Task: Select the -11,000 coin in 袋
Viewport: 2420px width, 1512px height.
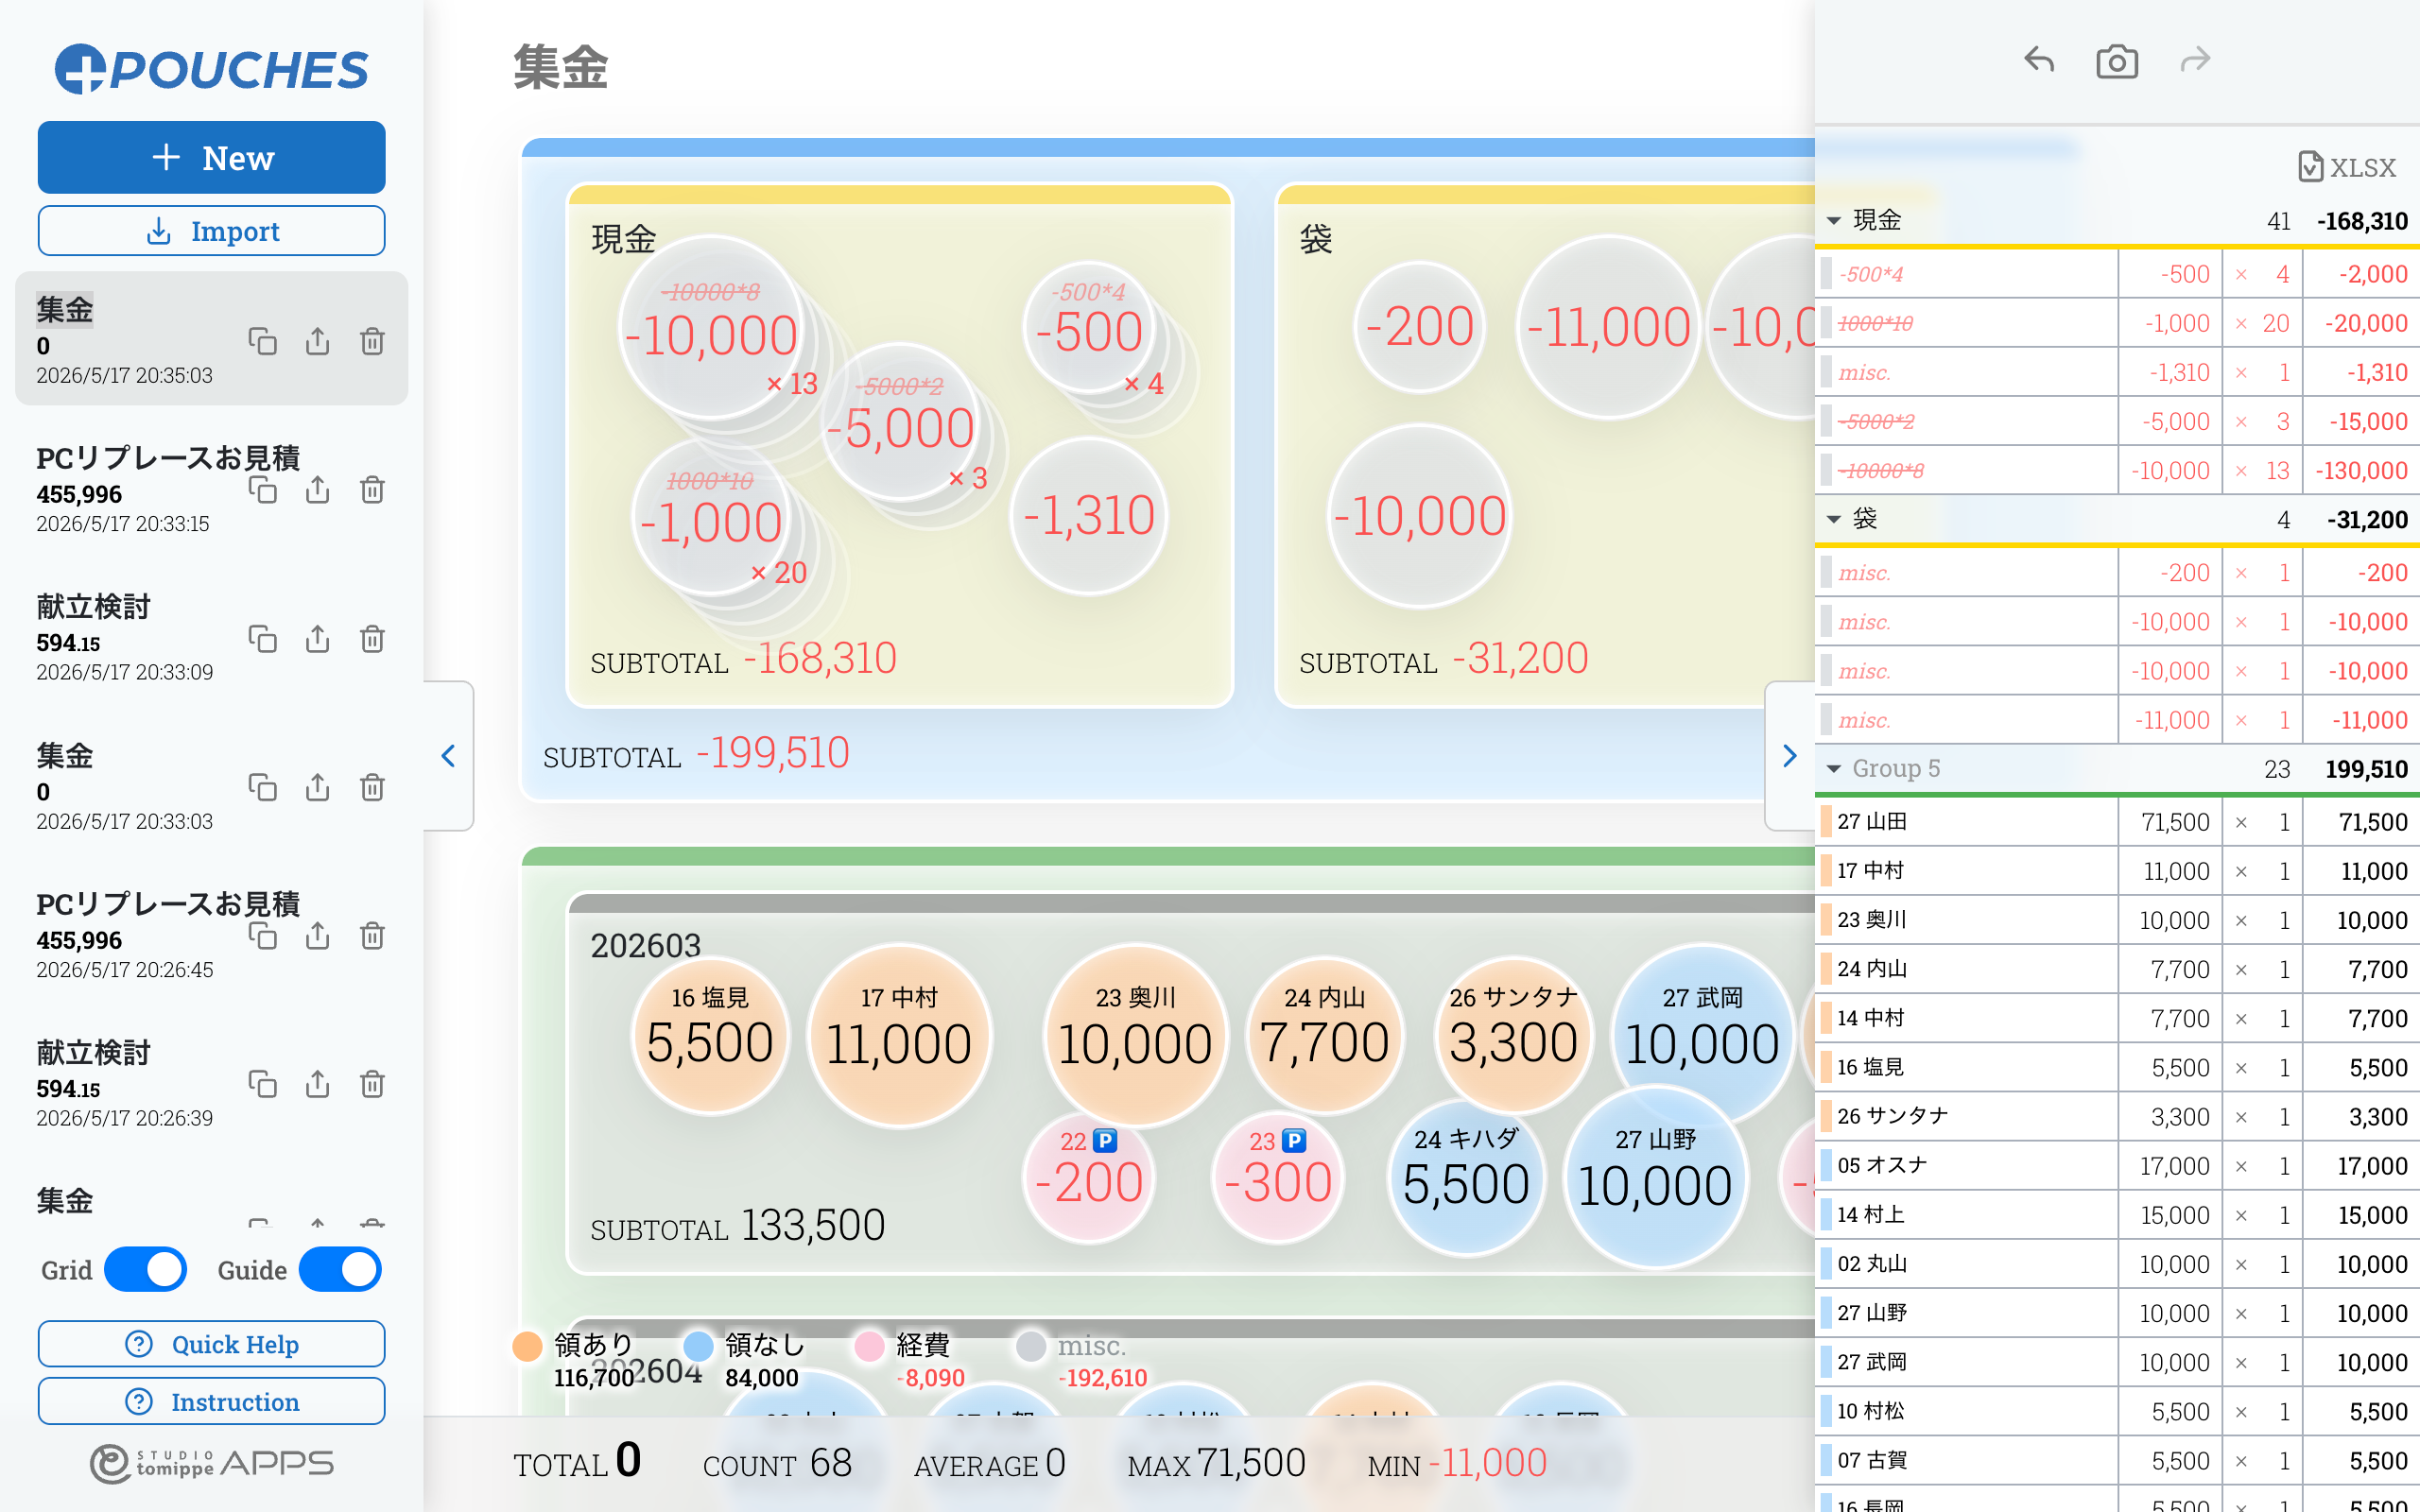Action: tap(1609, 328)
